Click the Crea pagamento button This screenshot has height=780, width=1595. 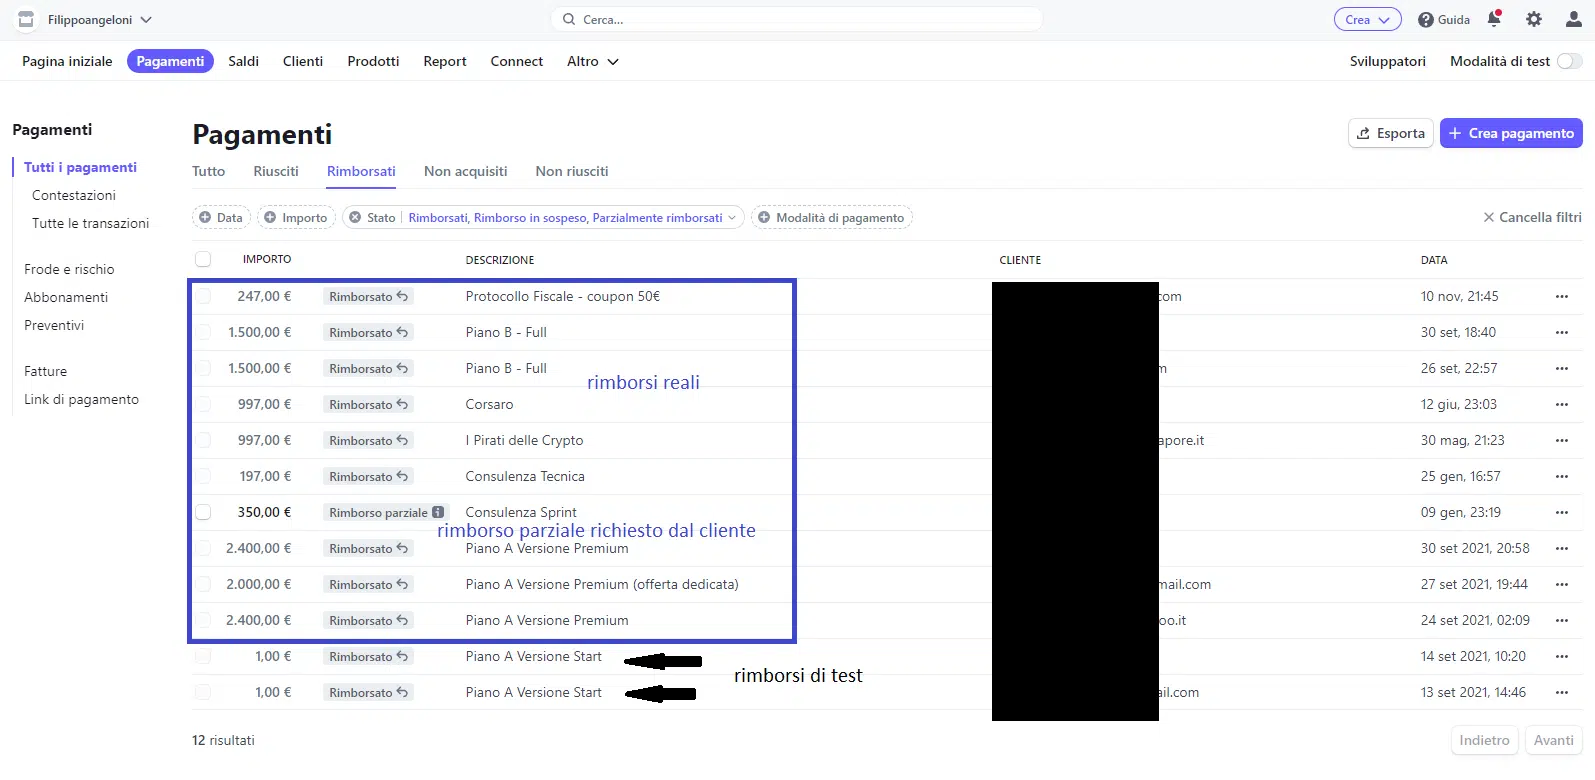(1510, 133)
